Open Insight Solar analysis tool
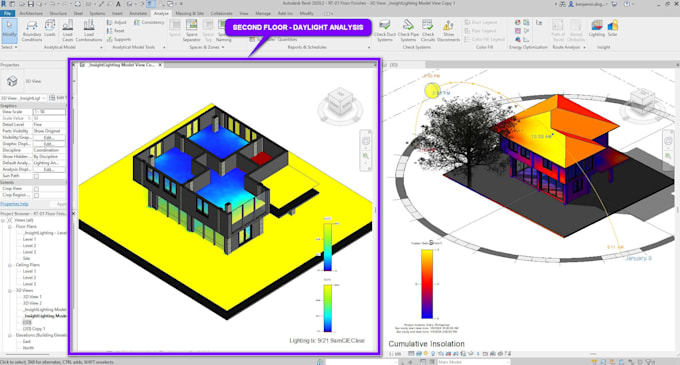 pyautogui.click(x=612, y=29)
